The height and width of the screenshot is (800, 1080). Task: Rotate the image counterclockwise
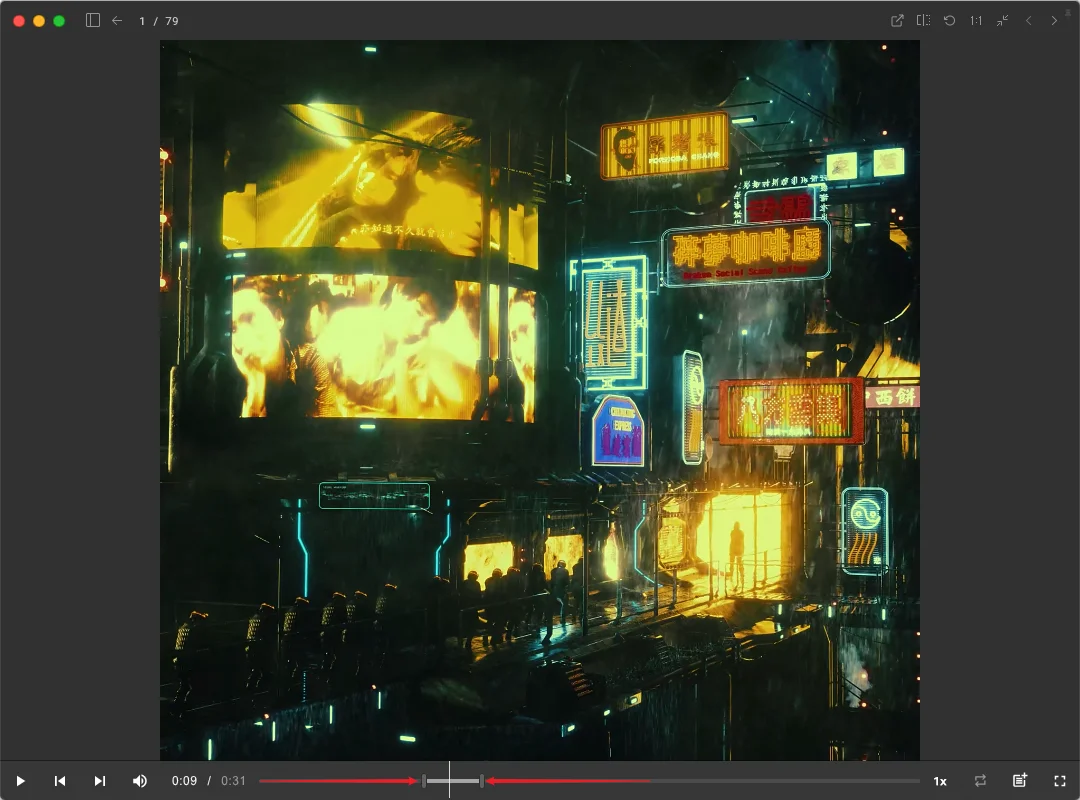coord(949,20)
